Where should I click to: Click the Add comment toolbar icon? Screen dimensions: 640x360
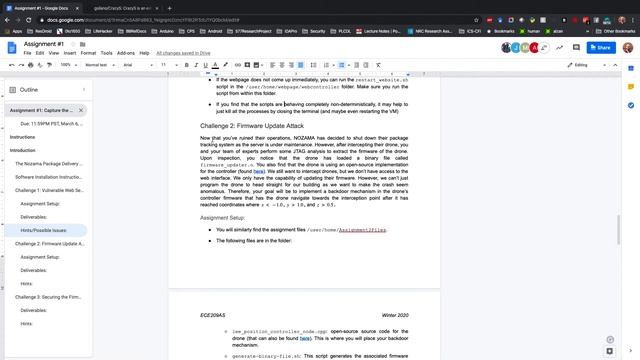click(x=247, y=65)
